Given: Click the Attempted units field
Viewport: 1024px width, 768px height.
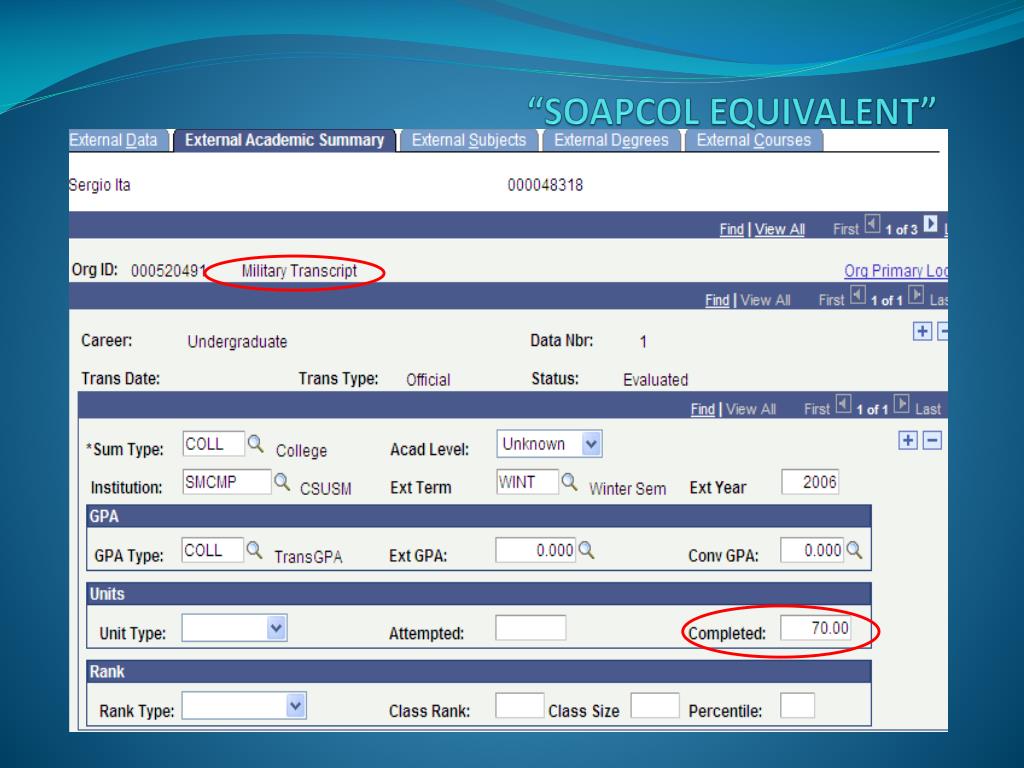Looking at the screenshot, I should (x=531, y=628).
